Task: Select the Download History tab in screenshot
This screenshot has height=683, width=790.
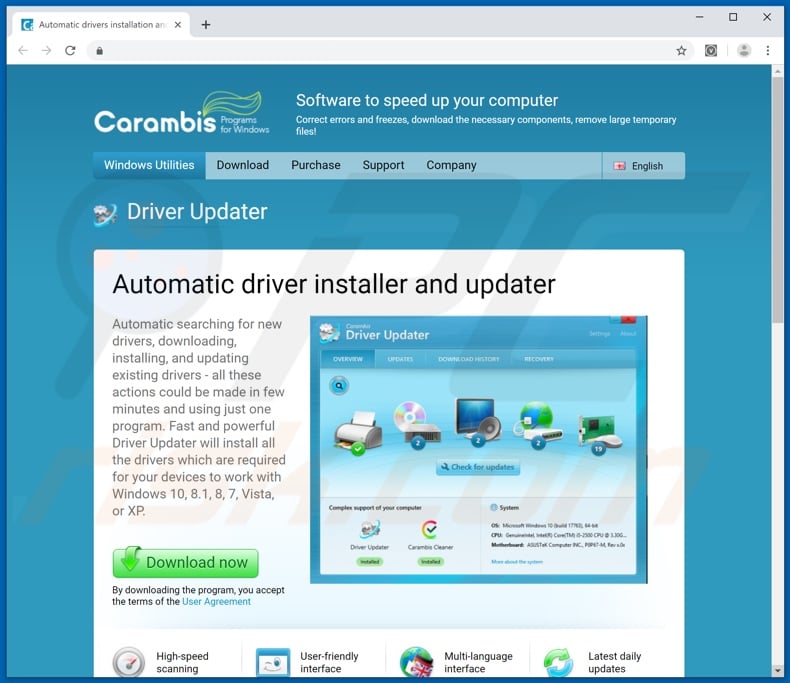Action: tap(469, 359)
